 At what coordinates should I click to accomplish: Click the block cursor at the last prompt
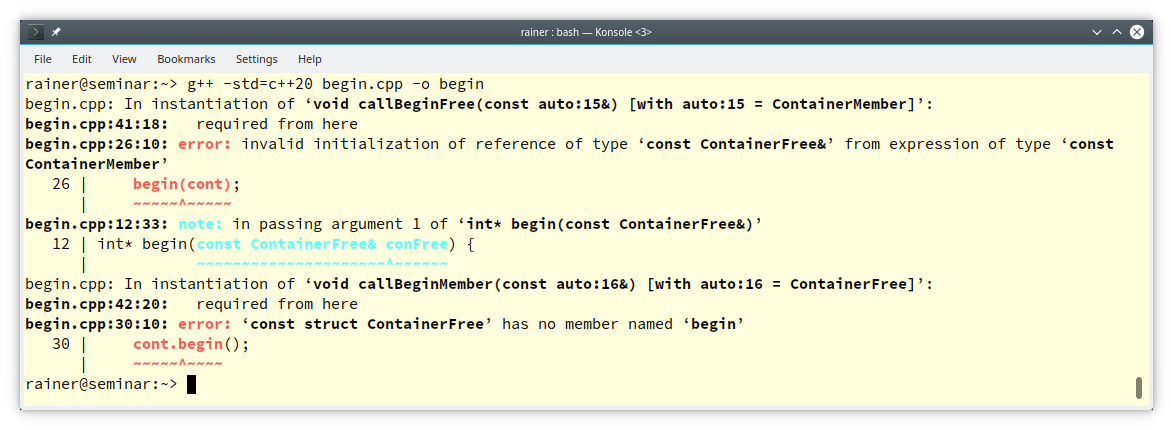(x=191, y=384)
